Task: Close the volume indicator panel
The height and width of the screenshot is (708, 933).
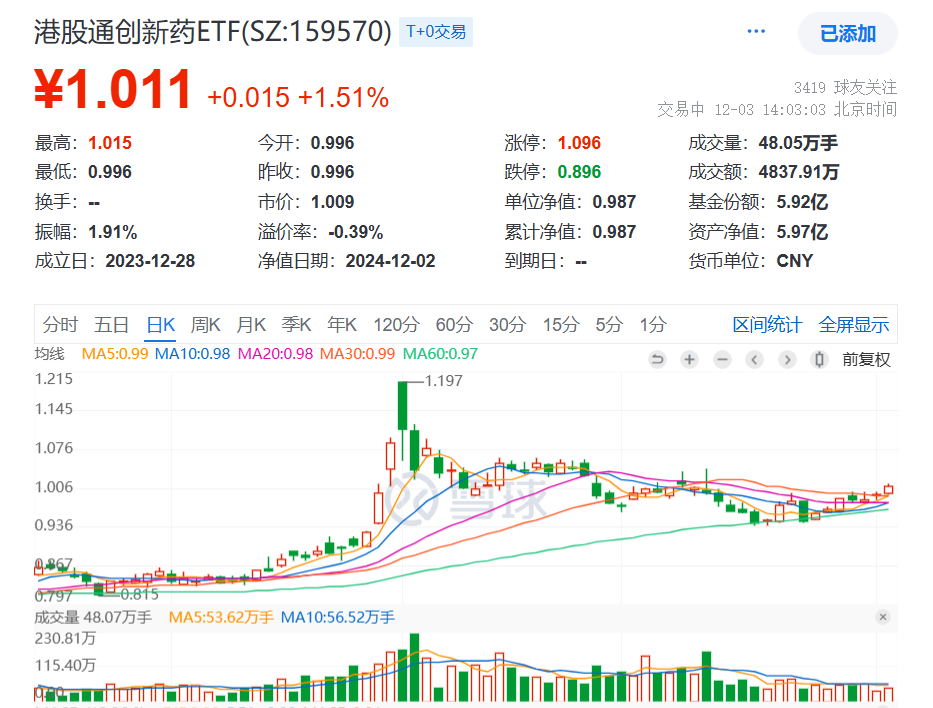Action: coord(883,618)
